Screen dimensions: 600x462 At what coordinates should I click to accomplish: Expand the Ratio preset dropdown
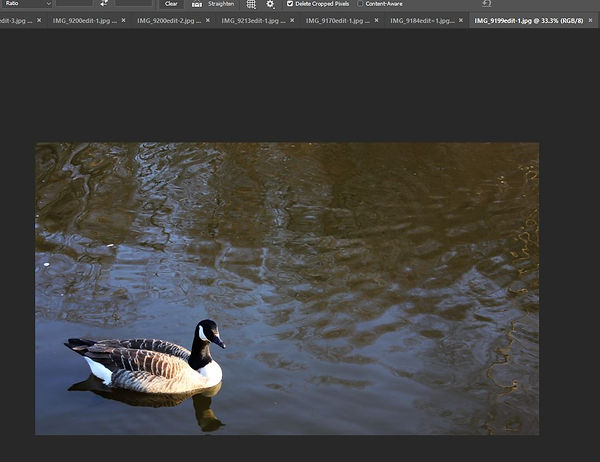point(27,4)
